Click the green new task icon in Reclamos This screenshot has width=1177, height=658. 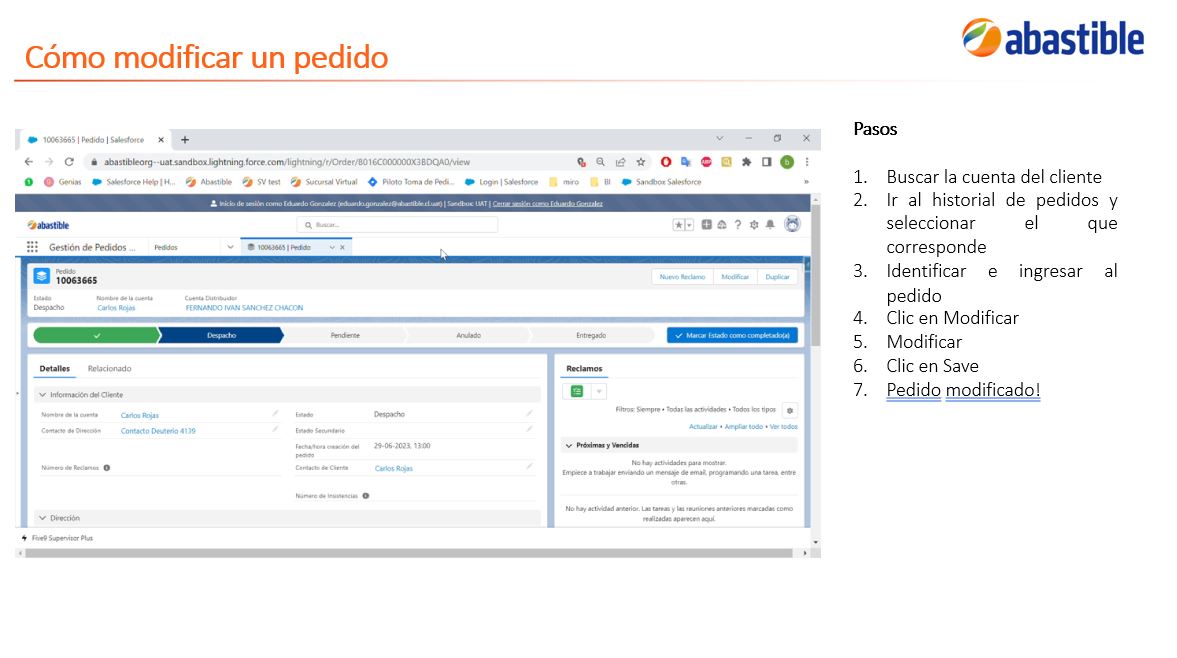tap(576, 391)
